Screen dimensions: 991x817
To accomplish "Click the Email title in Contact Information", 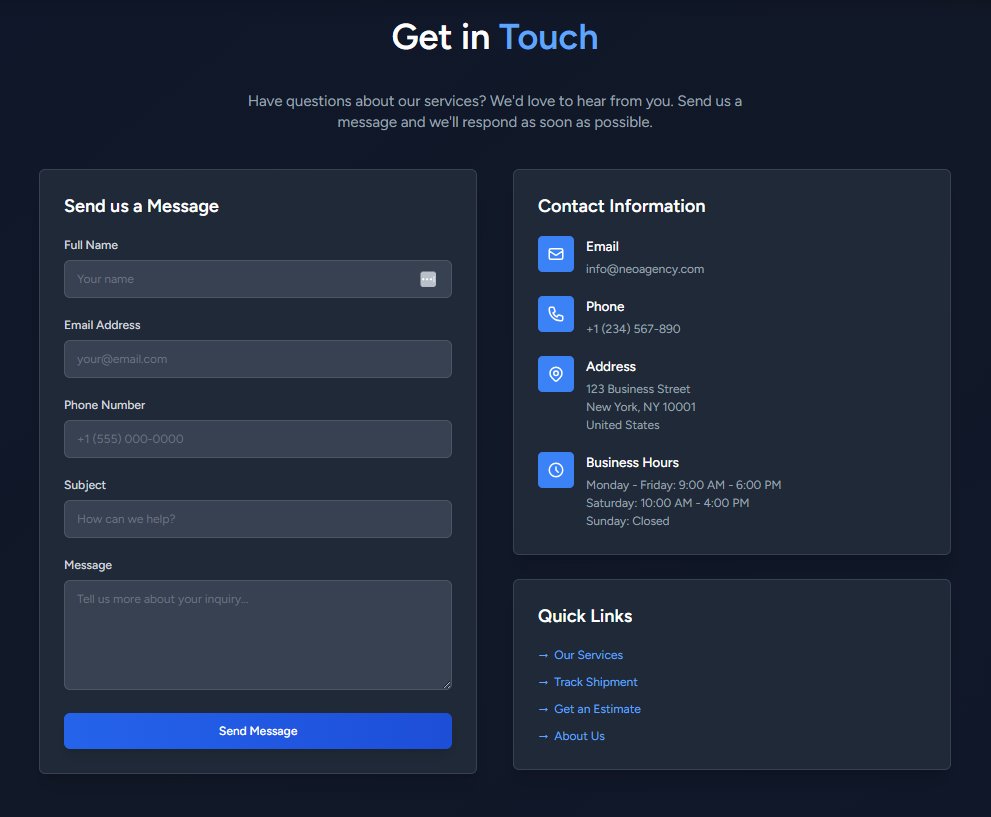I will [x=602, y=246].
